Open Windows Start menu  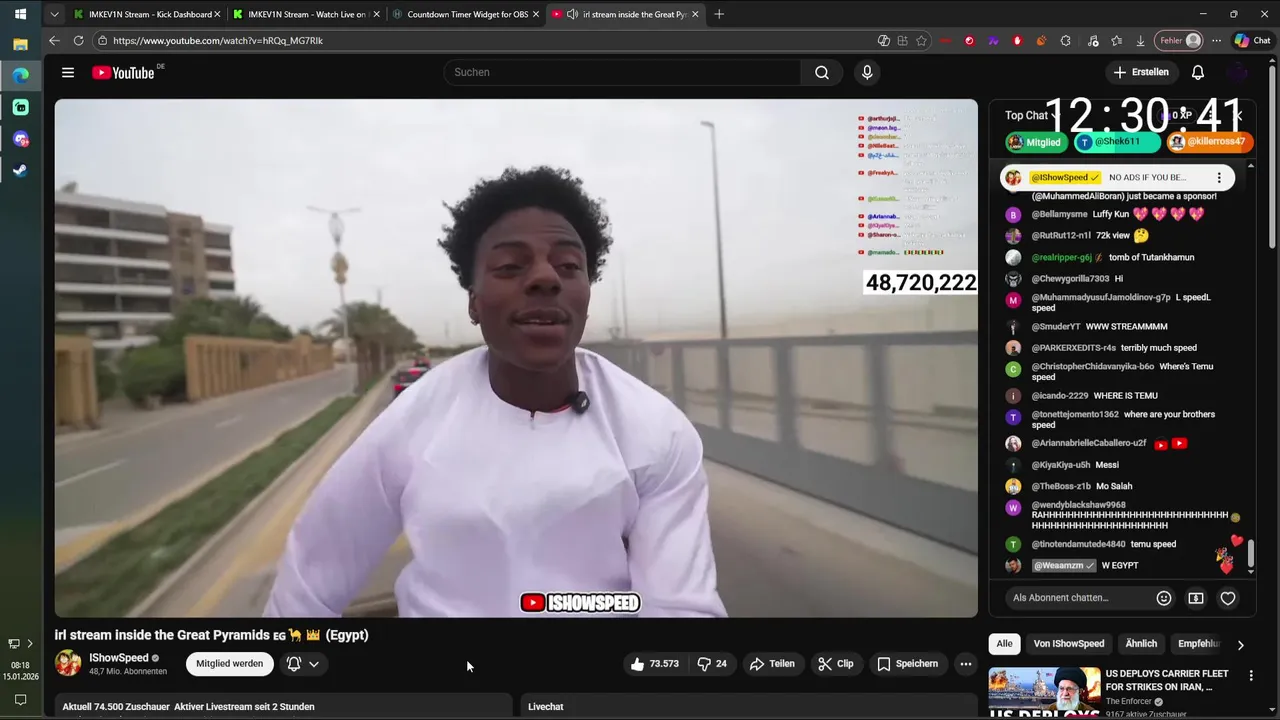pyautogui.click(x=20, y=14)
